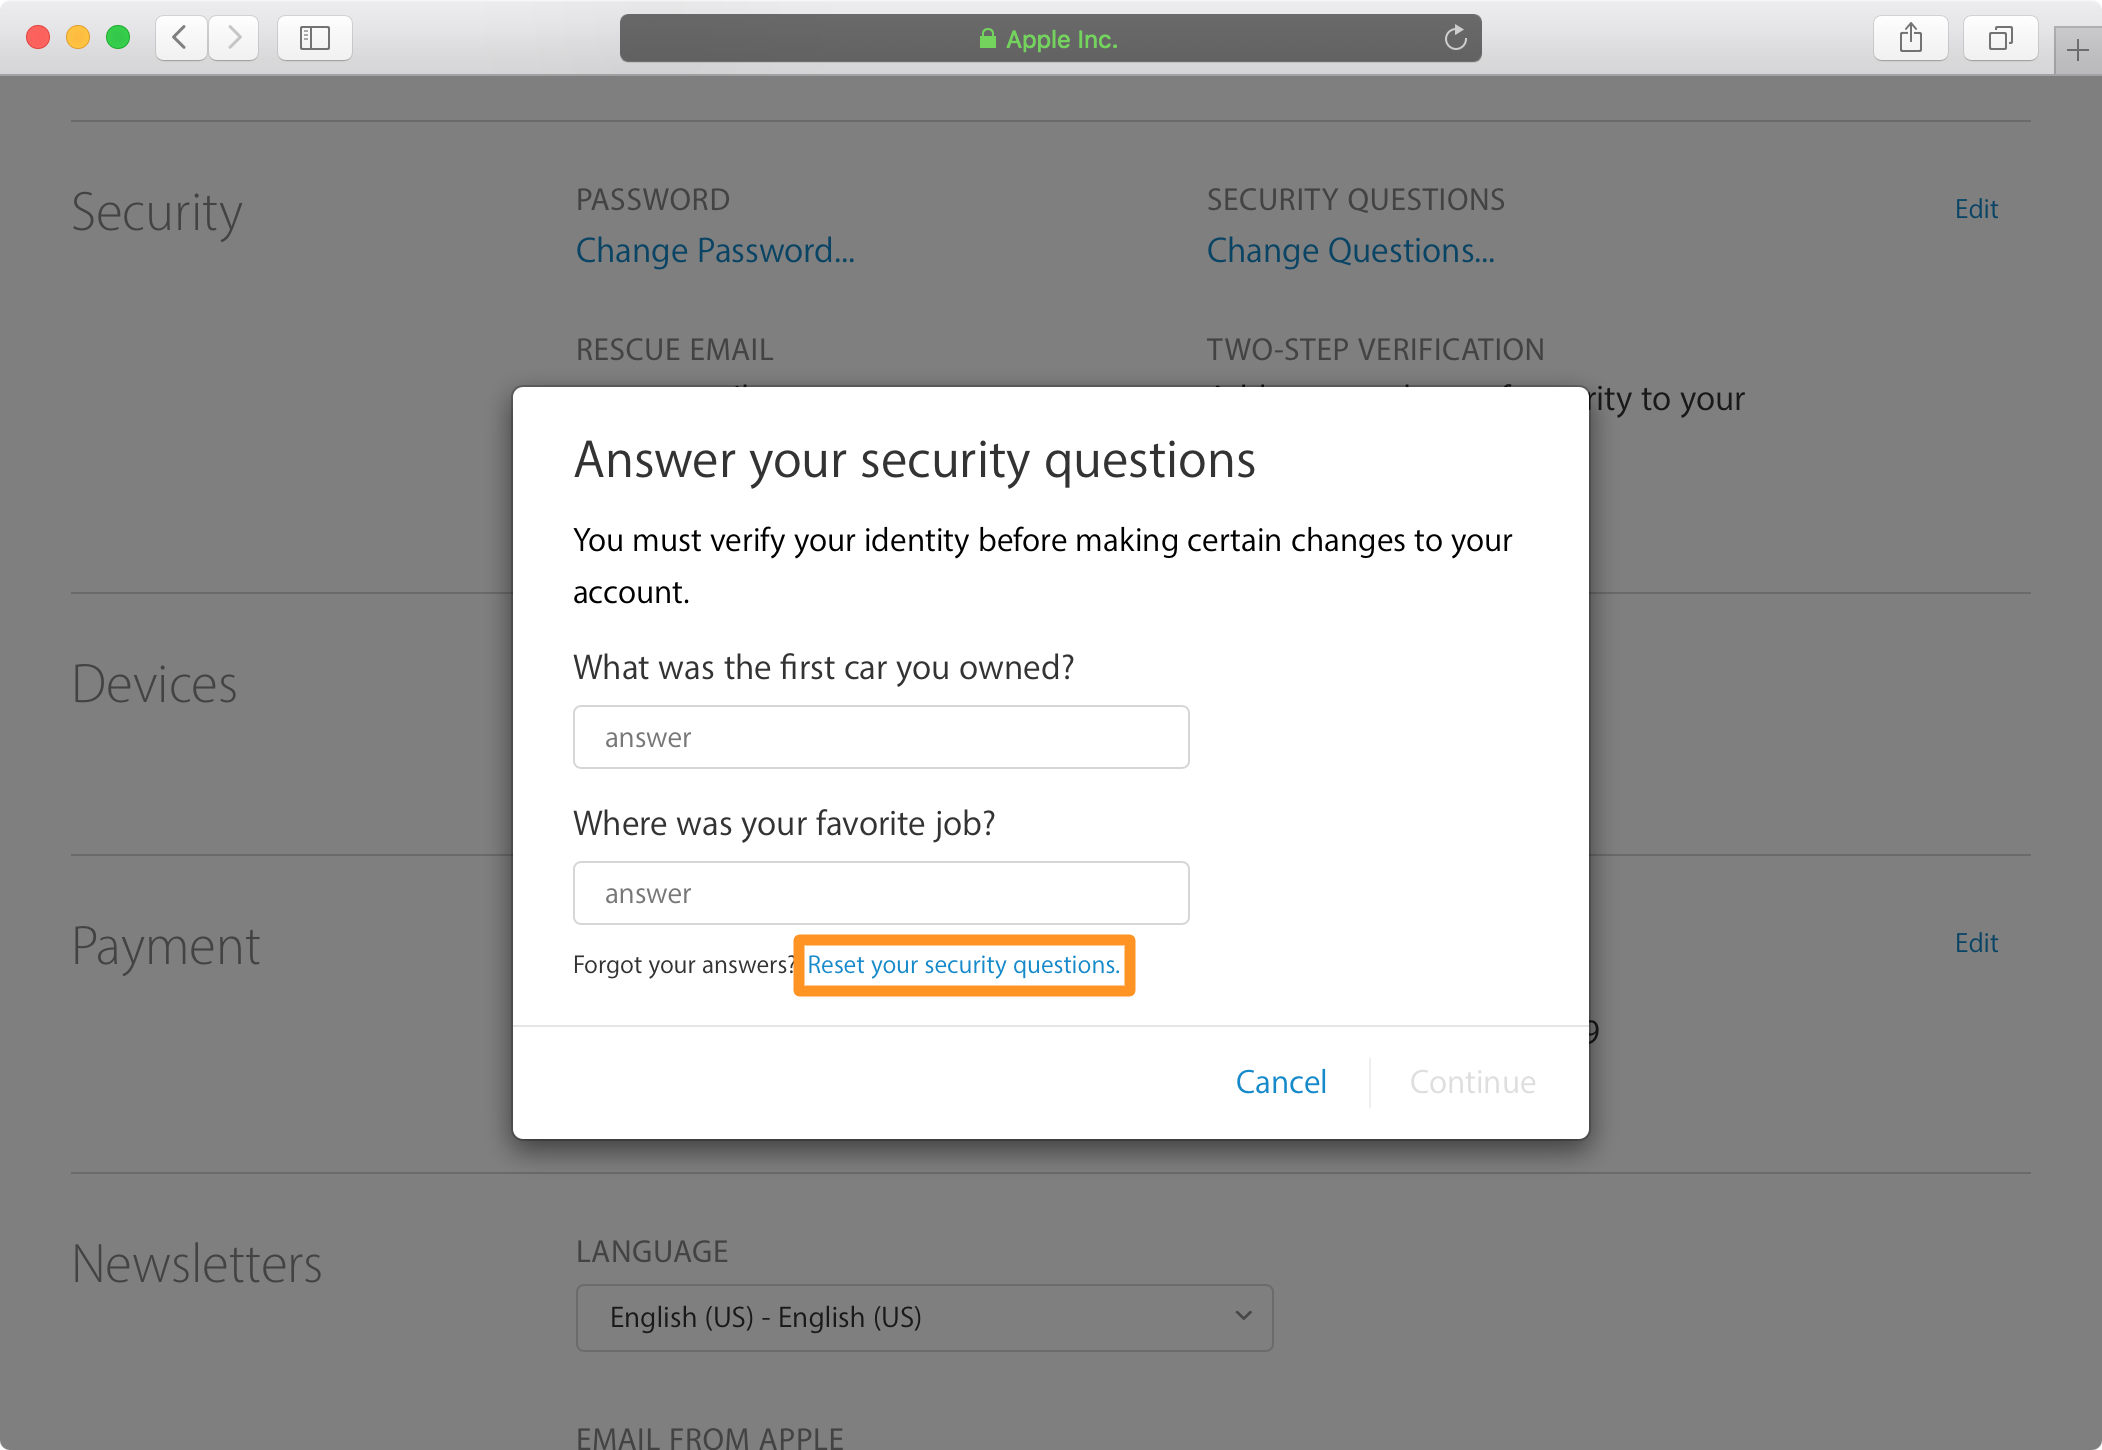Edit the Payment section

pos(1976,943)
